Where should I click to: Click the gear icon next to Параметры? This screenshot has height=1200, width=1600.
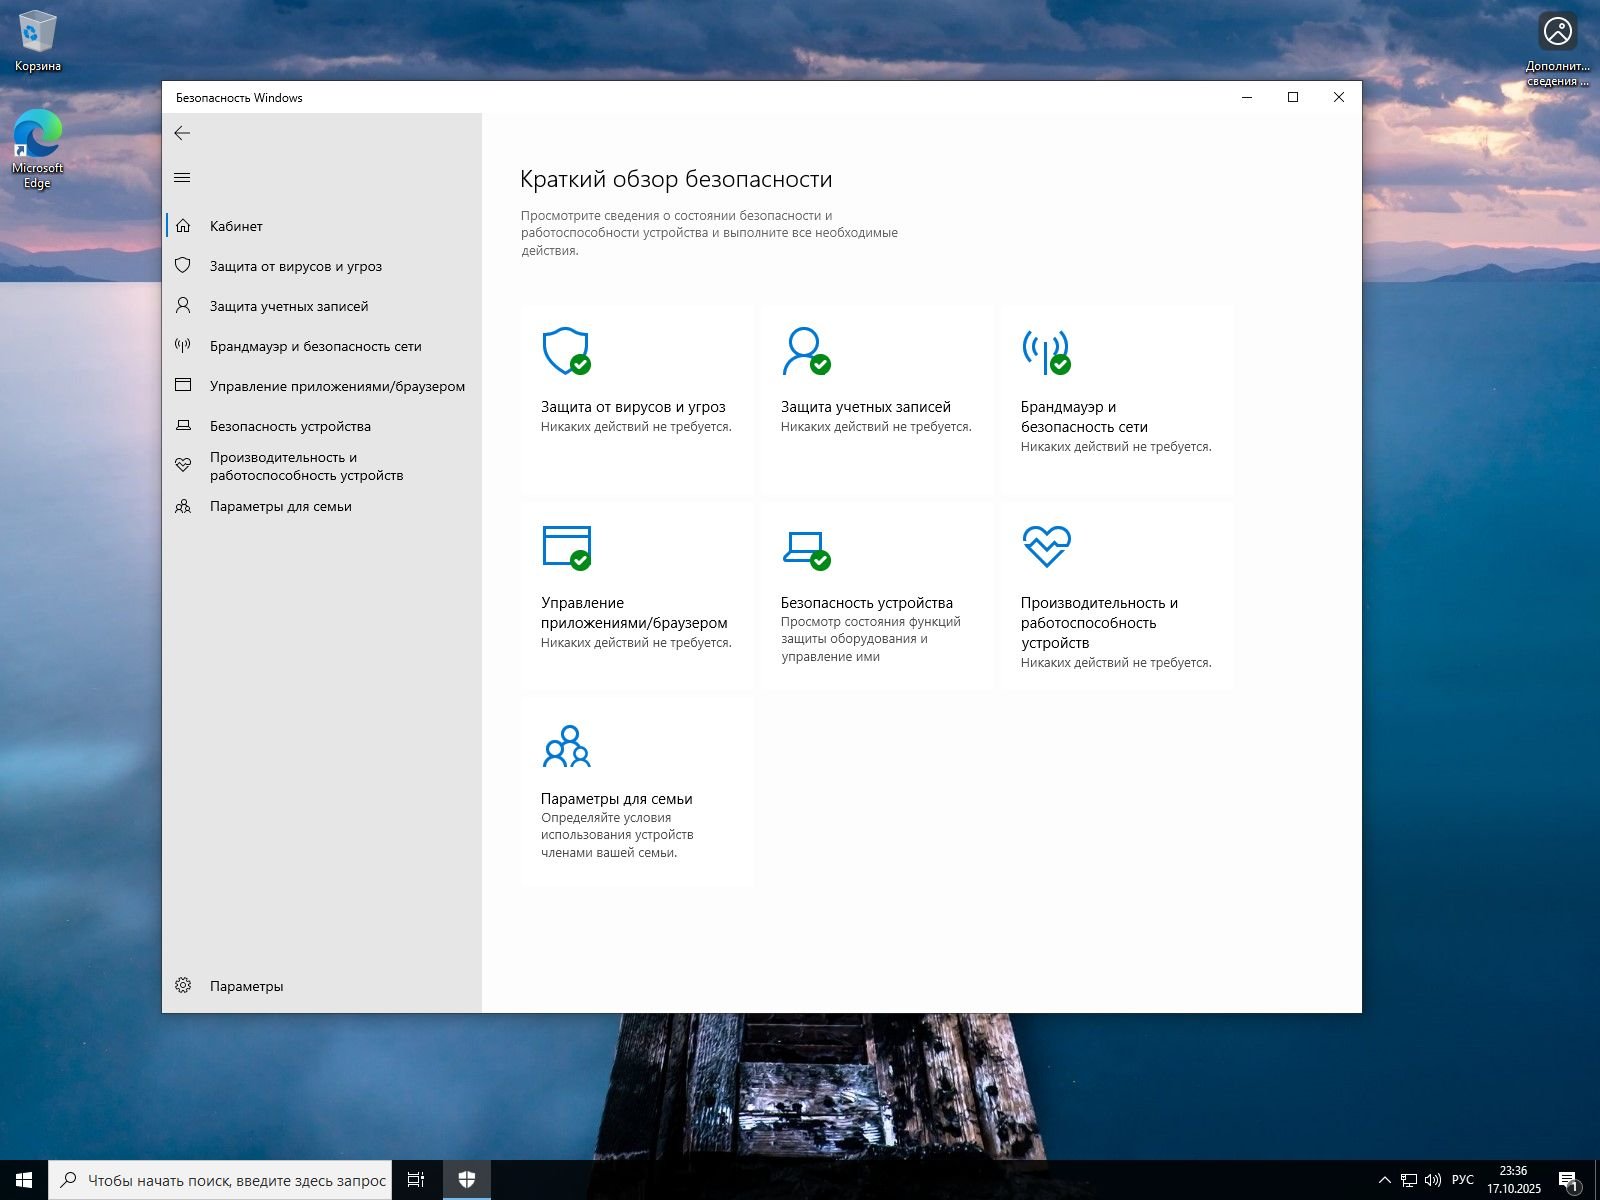[183, 985]
